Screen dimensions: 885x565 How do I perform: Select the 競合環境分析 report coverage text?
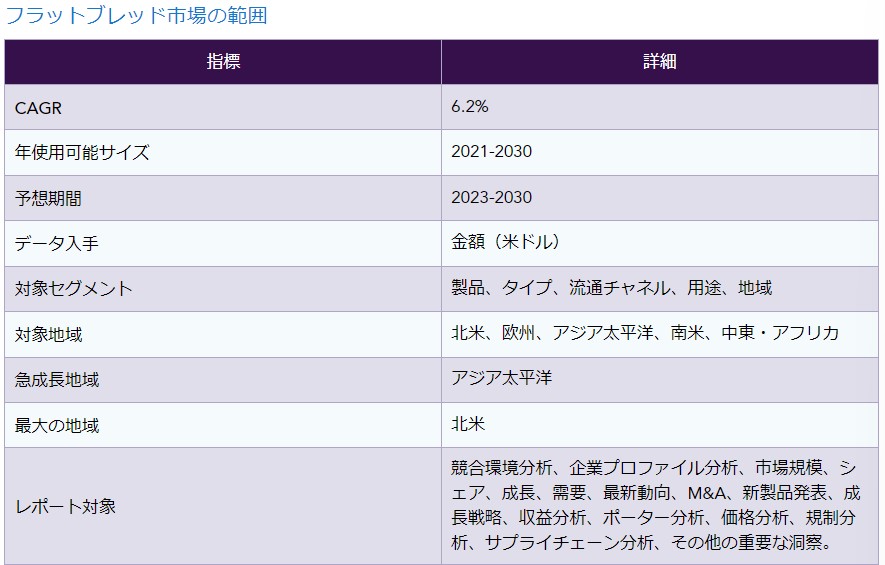tap(656, 505)
